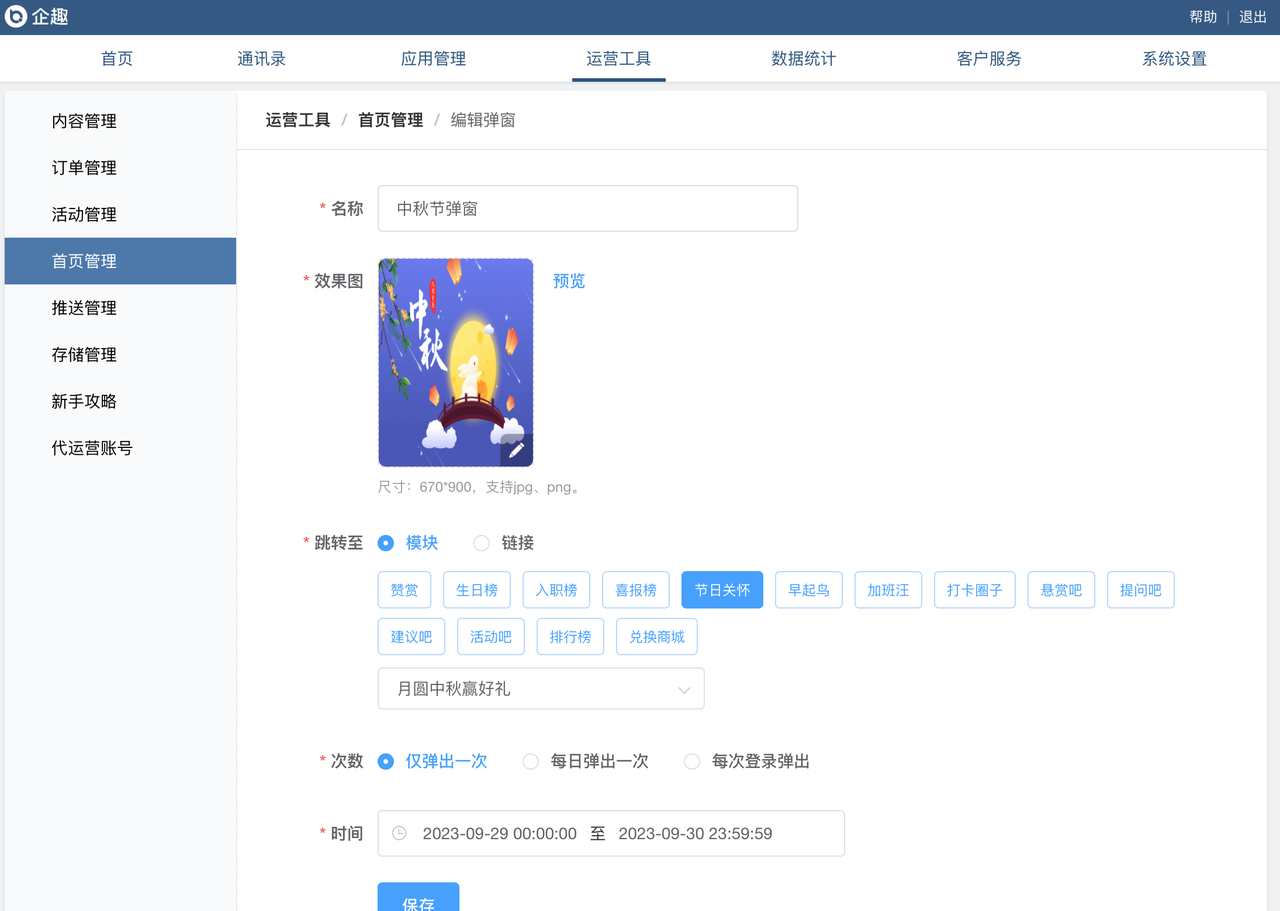Image resolution: width=1280 pixels, height=911 pixels.
Task: Click the pencil edit icon on image
Action: (516, 450)
